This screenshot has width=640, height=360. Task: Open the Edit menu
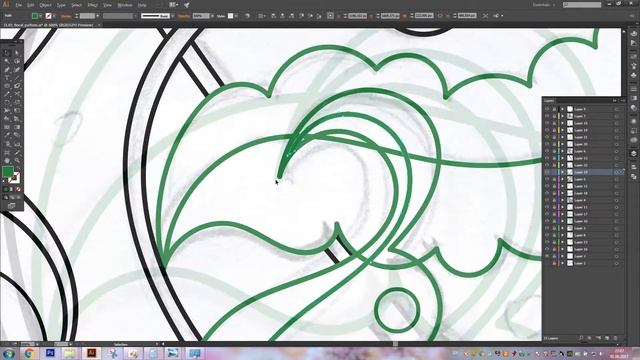[x=31, y=5]
